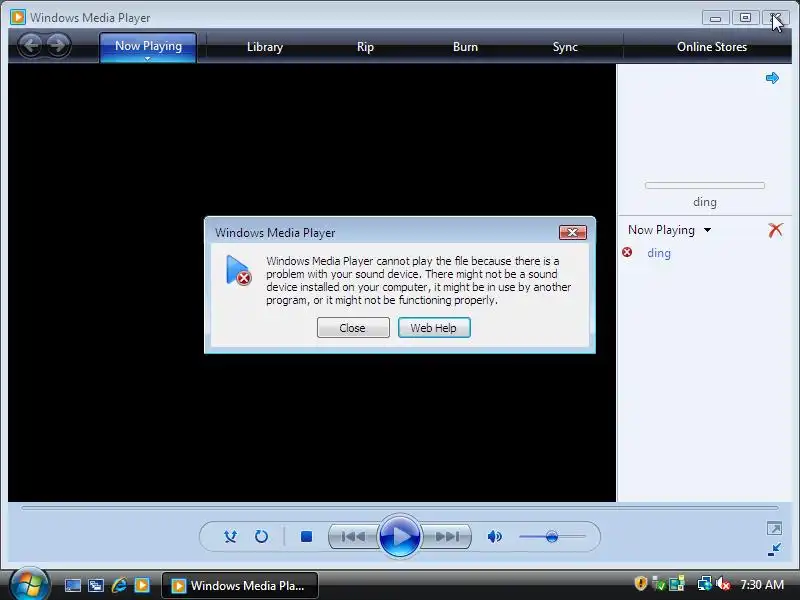Minimize the Windows Media Player window
Viewport: 800px width, 600px height.
(715, 18)
